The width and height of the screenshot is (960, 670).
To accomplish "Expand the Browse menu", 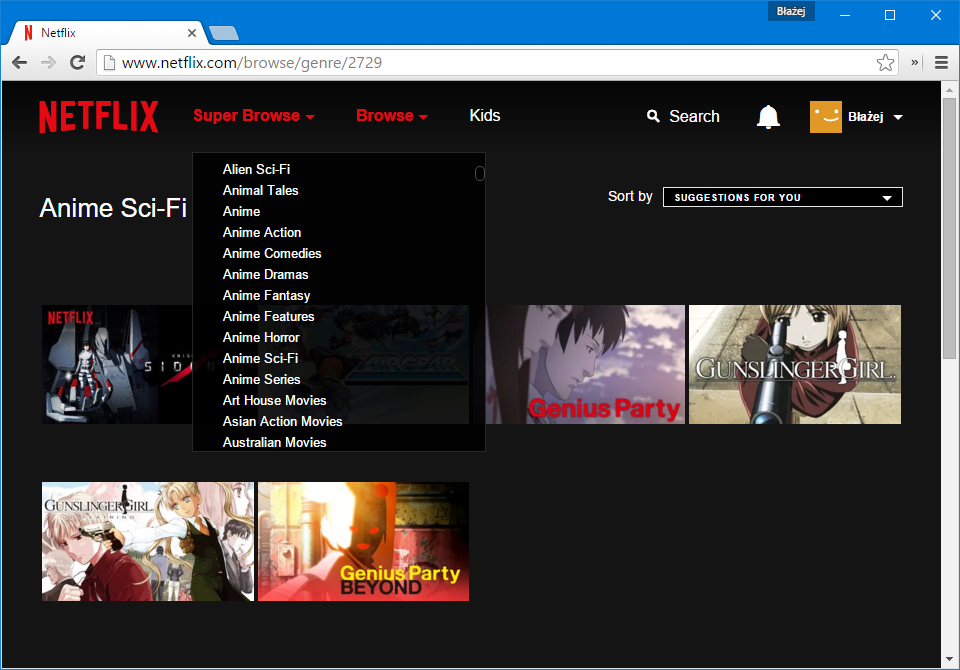I will [391, 116].
